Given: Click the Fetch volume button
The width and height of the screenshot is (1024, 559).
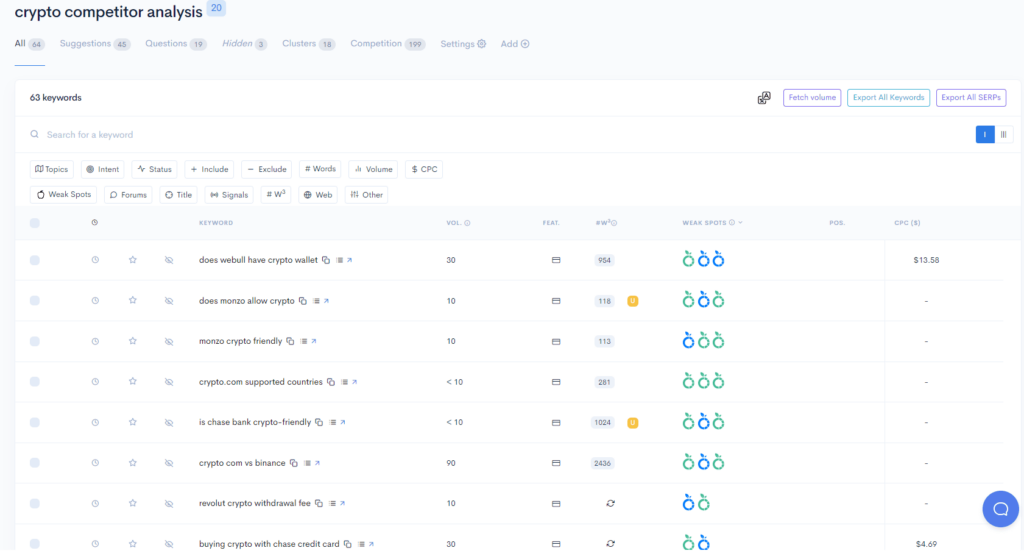Looking at the screenshot, I should coord(812,98).
